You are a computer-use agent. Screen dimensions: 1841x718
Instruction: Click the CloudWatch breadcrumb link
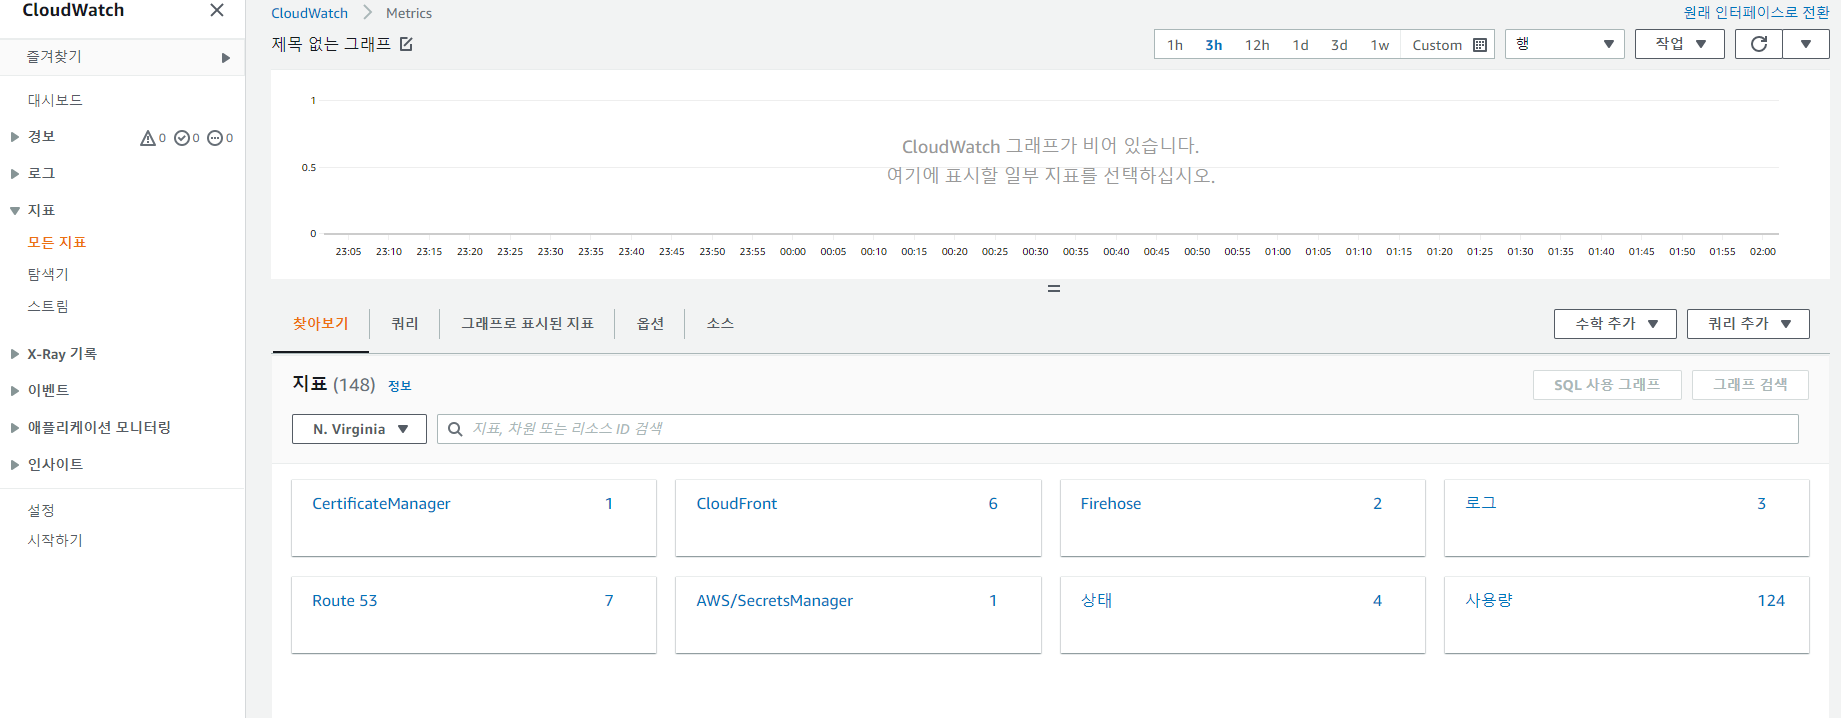click(310, 13)
